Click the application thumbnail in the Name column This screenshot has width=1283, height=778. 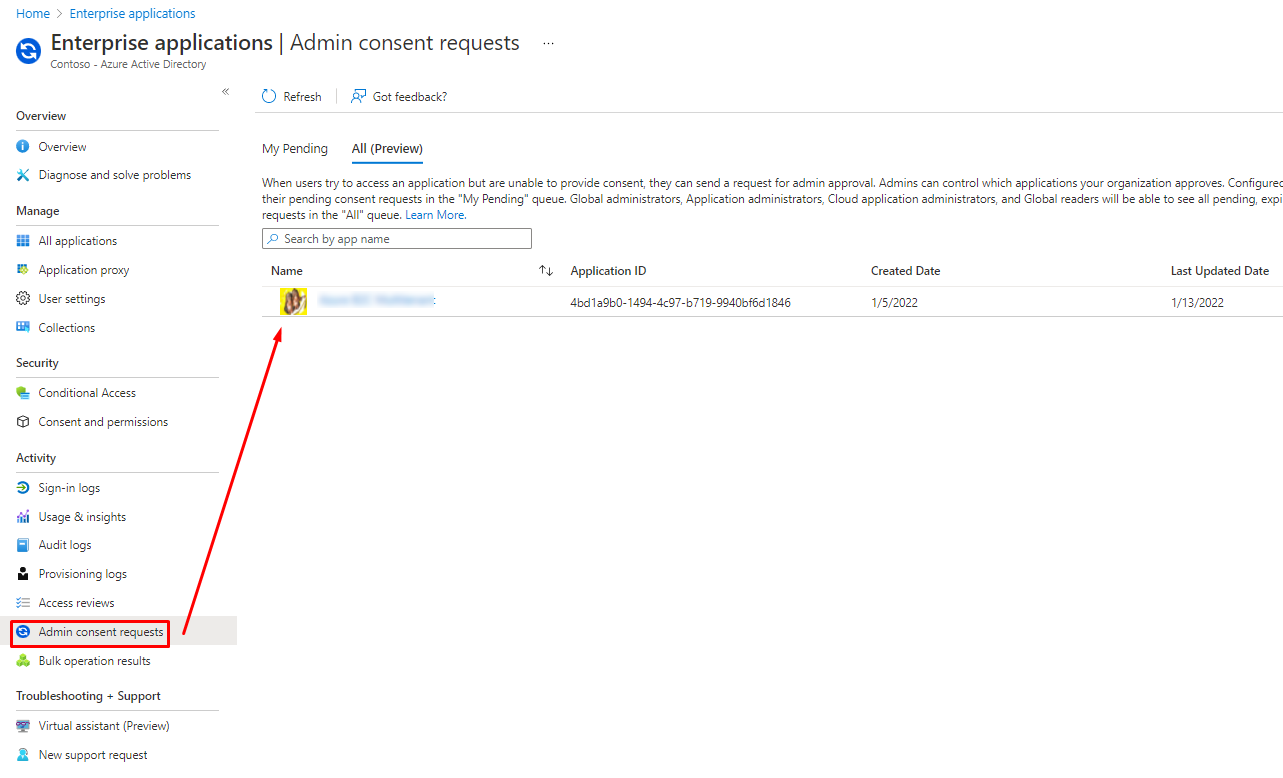(x=293, y=302)
